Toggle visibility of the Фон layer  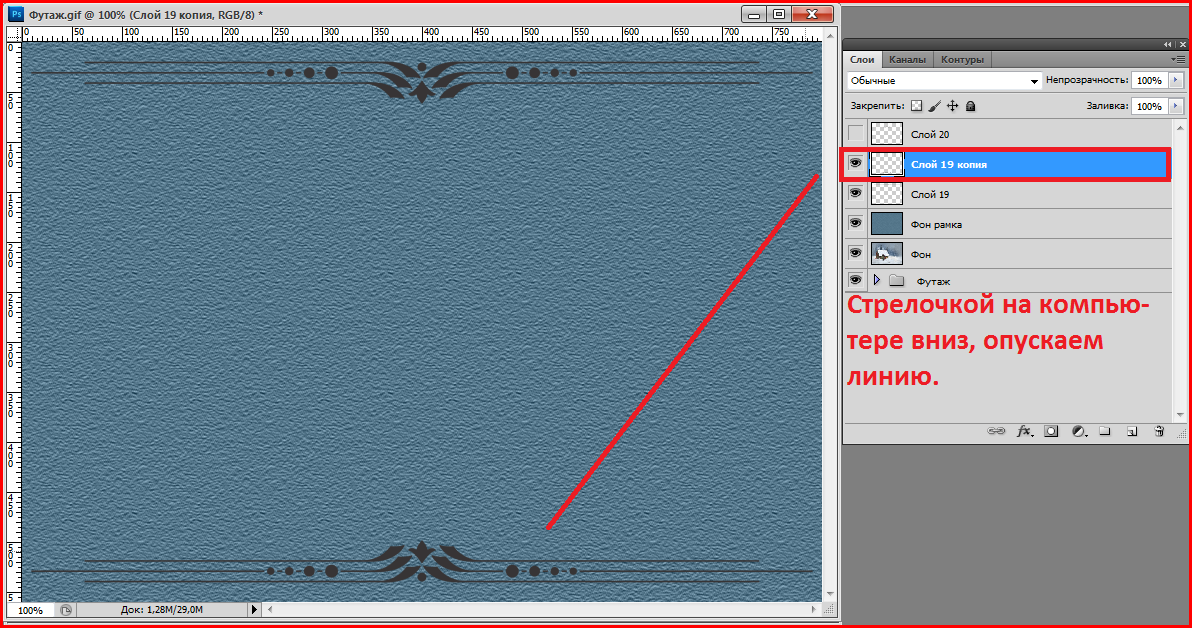[856, 252]
